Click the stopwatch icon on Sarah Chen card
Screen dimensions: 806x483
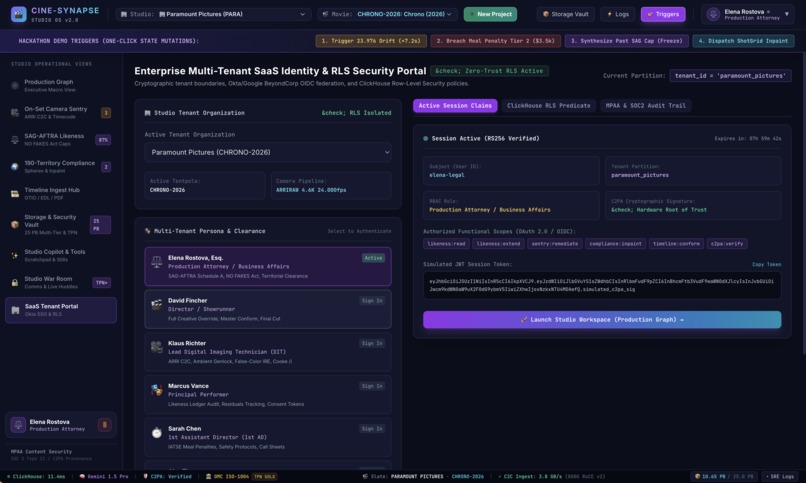point(157,433)
